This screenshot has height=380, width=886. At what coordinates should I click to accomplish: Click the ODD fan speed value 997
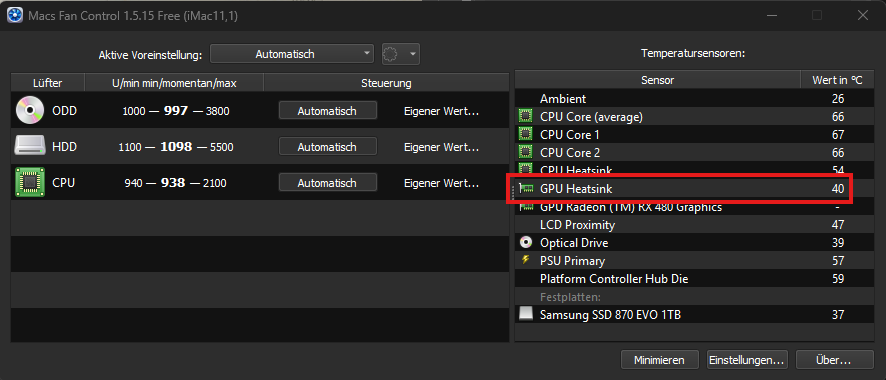[176, 111]
